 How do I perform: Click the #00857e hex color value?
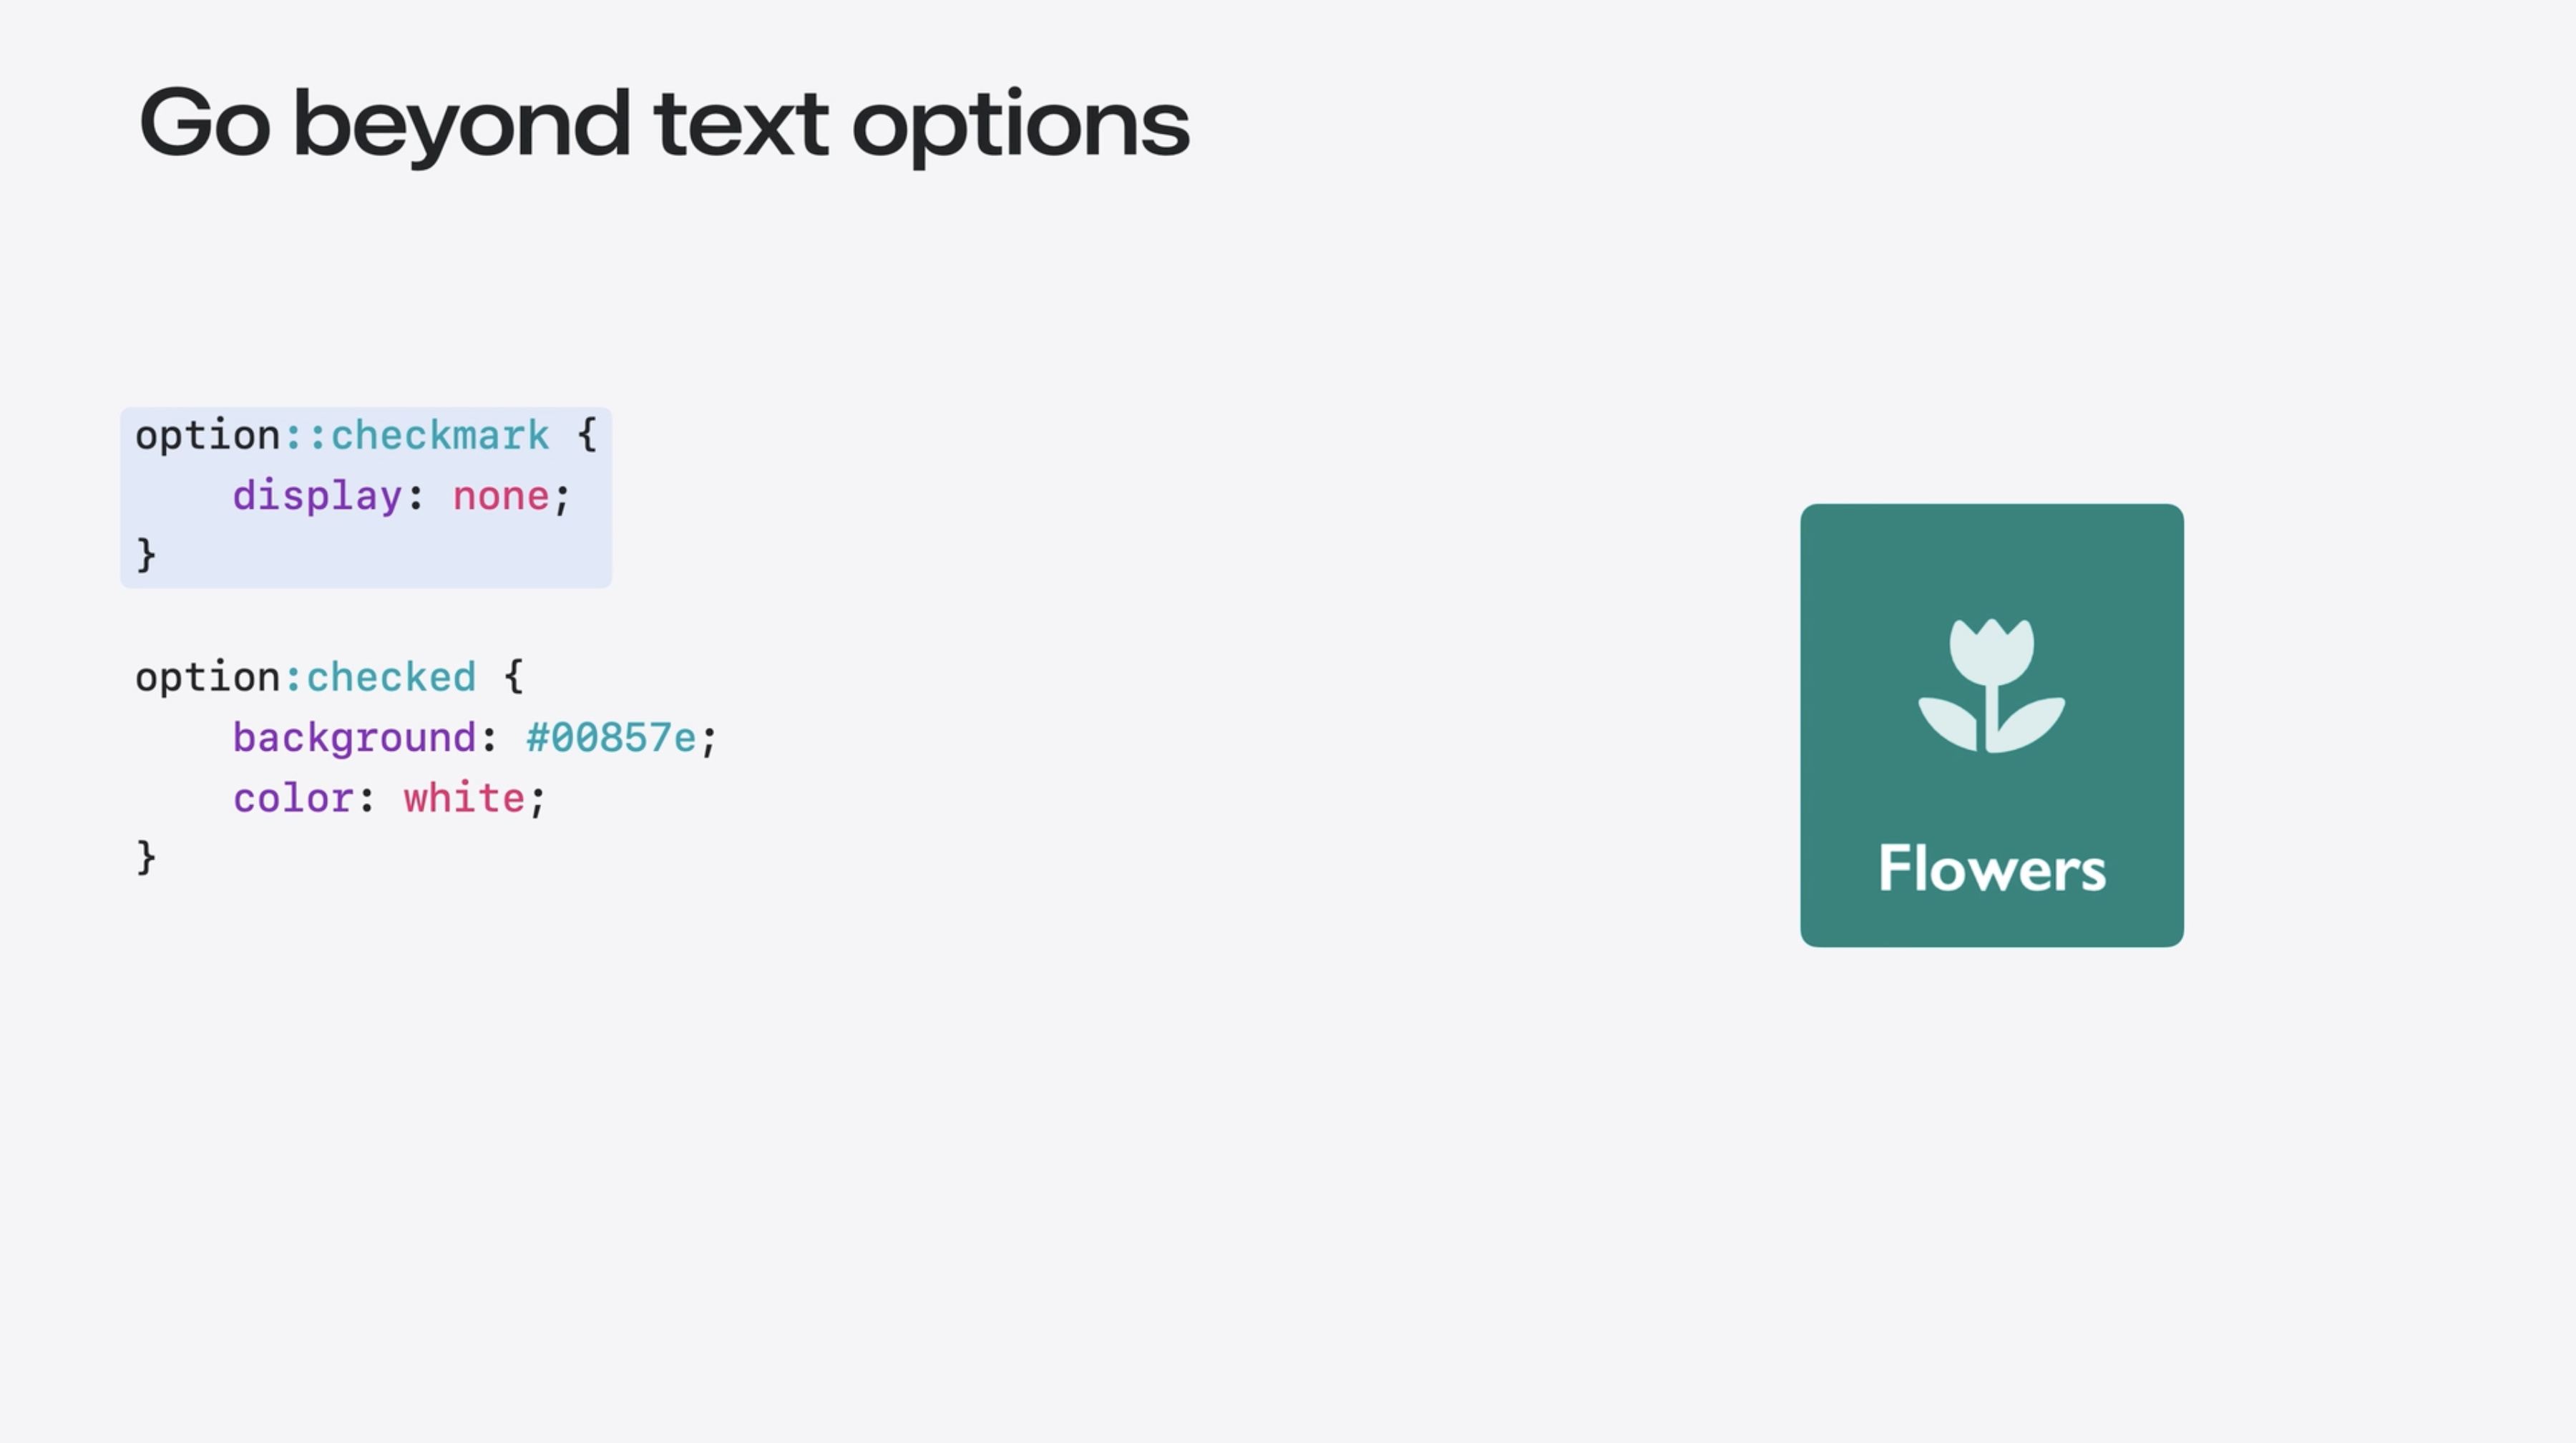[611, 738]
